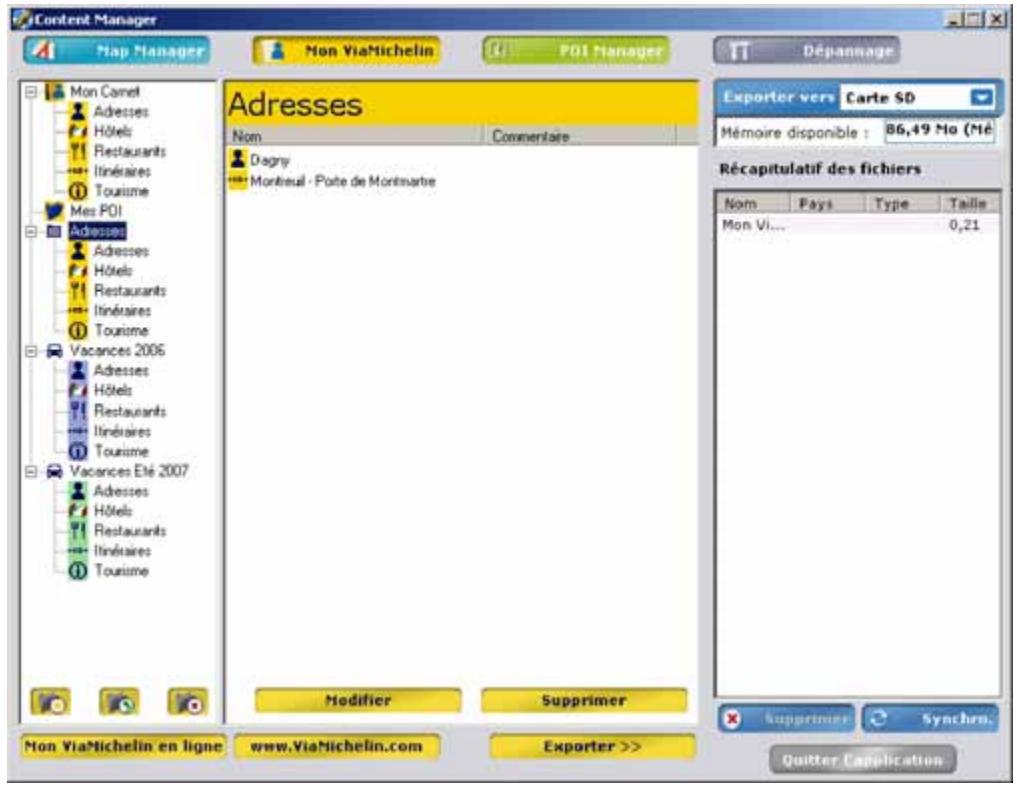Select Hôtels icon under Vacances Eté 2007

78,511
